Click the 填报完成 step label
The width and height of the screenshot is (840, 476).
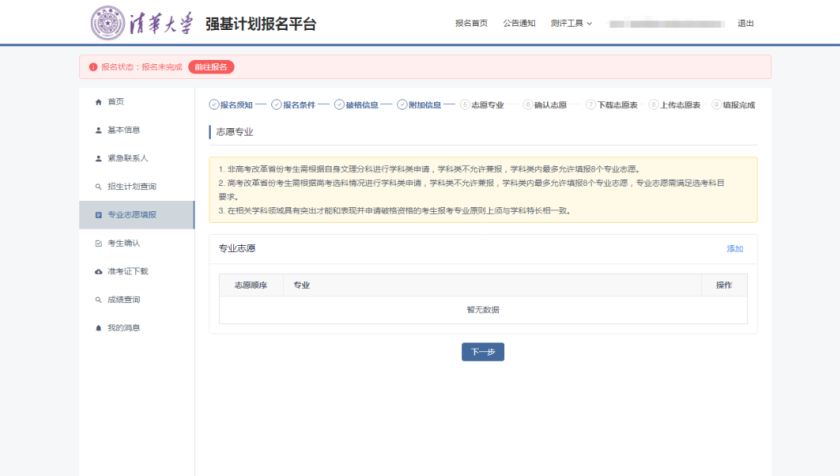pyautogui.click(x=739, y=105)
